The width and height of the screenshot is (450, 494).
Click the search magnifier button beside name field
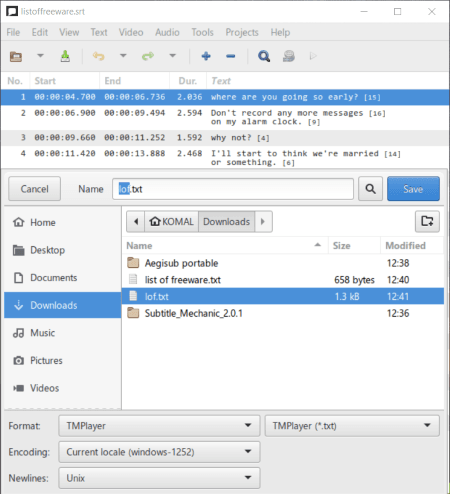(370, 189)
